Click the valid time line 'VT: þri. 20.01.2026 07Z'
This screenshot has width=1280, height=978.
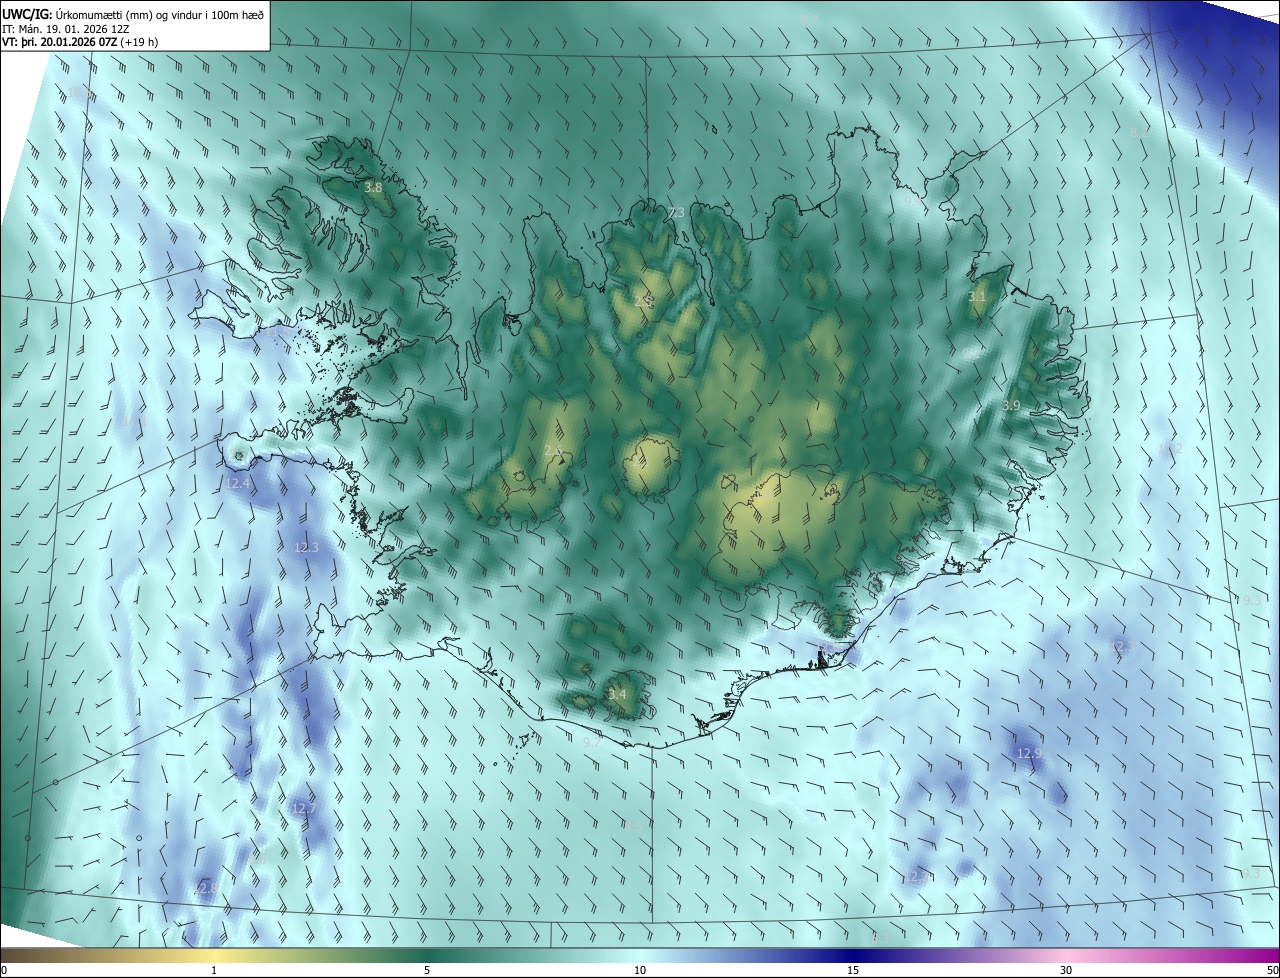[61, 42]
